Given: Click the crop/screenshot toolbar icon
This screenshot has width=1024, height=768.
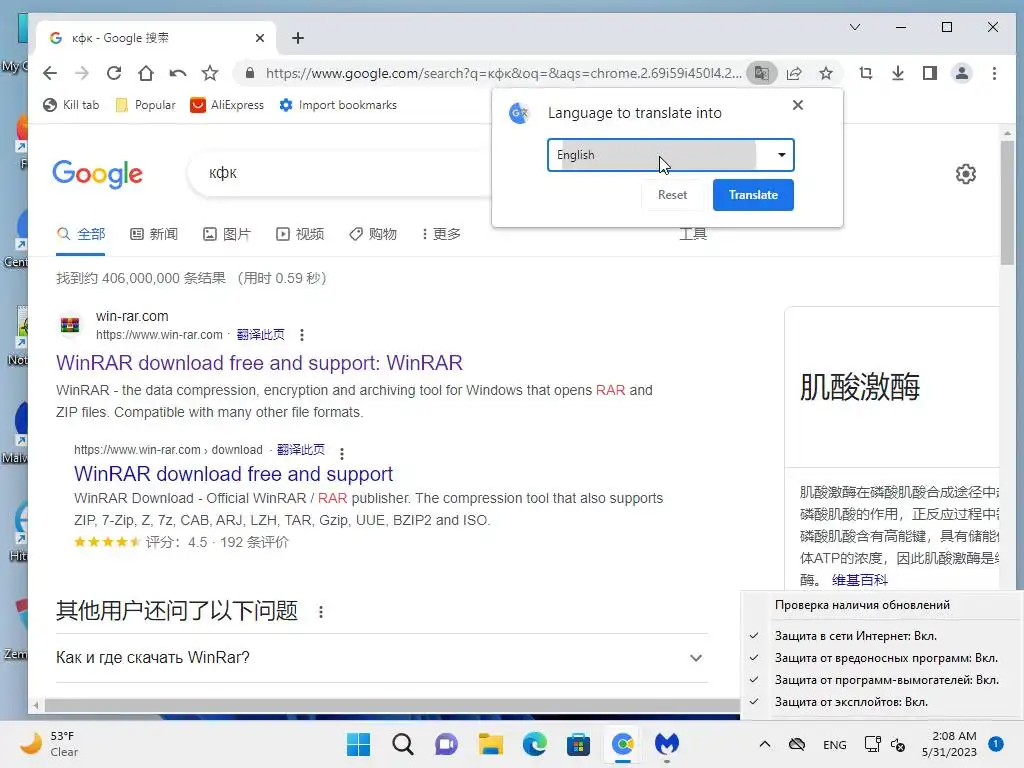Looking at the screenshot, I should pyautogui.click(x=866, y=73).
